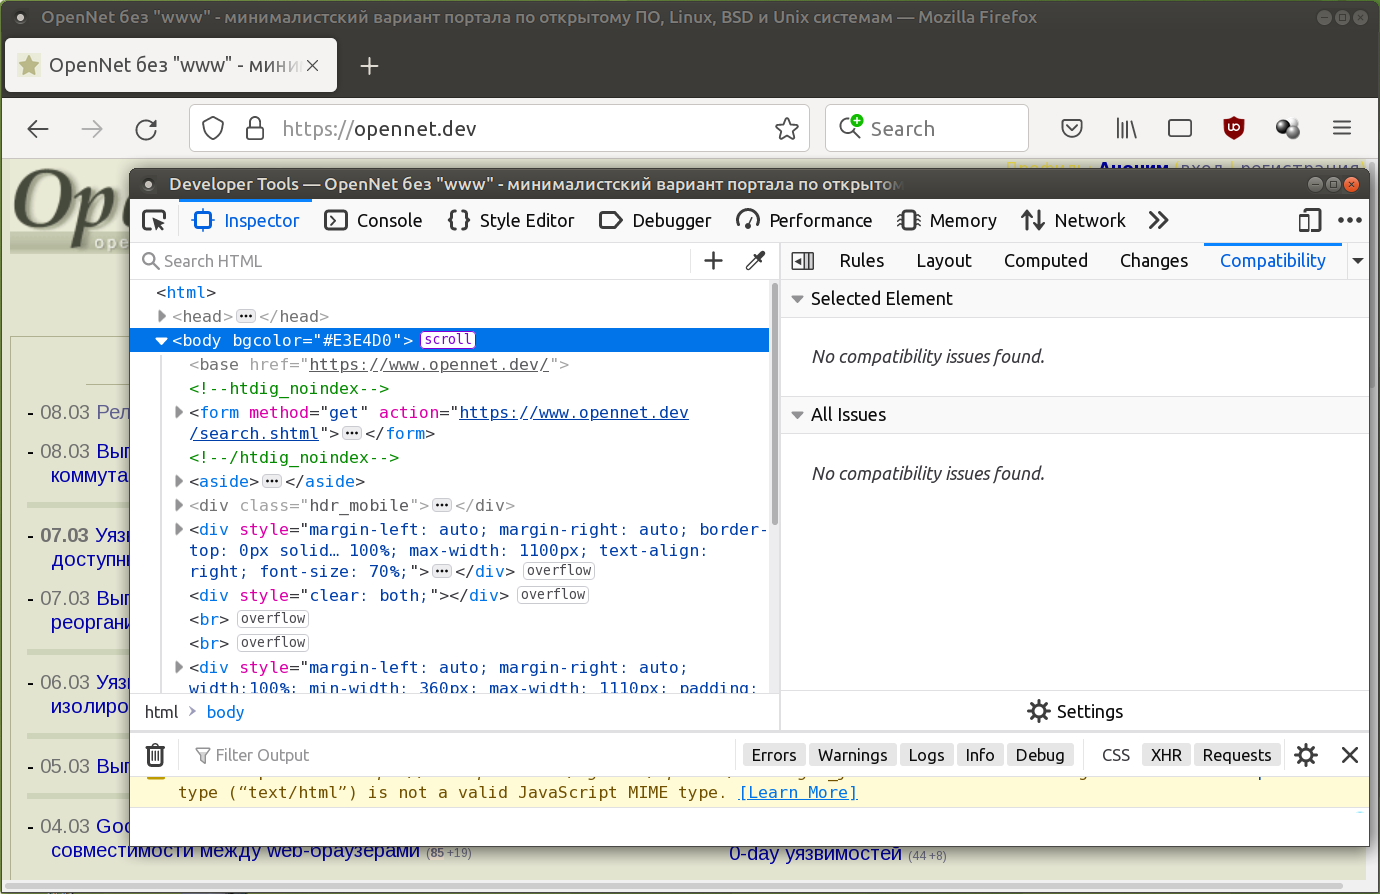Toggle the 3-pane inspector sidebar icon
The height and width of the screenshot is (894, 1380).
point(802,261)
